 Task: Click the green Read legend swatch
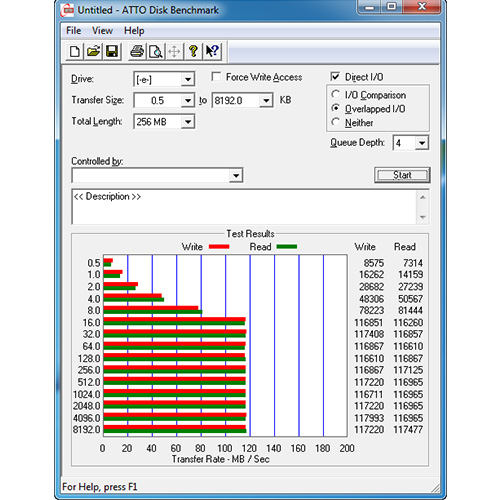click(x=287, y=247)
